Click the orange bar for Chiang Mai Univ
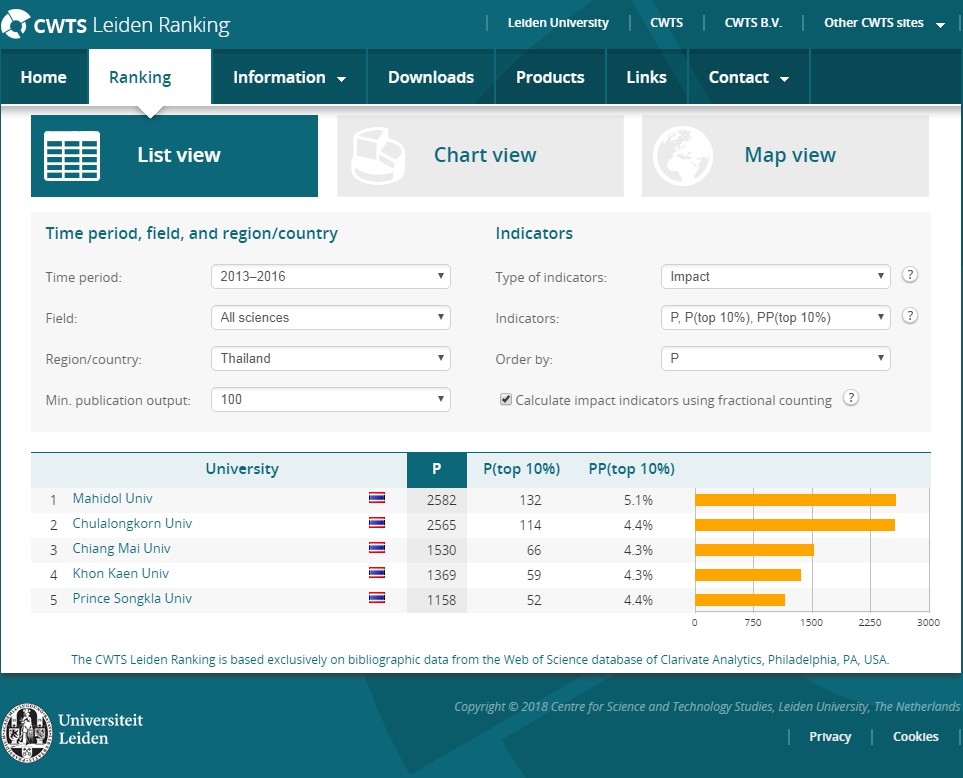The width and height of the screenshot is (963, 778). (x=754, y=550)
